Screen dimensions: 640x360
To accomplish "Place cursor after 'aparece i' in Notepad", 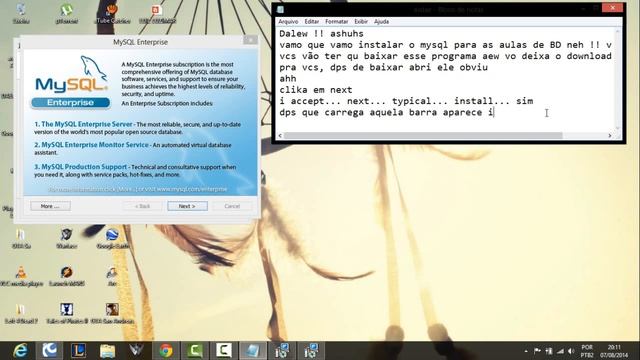I will pos(494,112).
